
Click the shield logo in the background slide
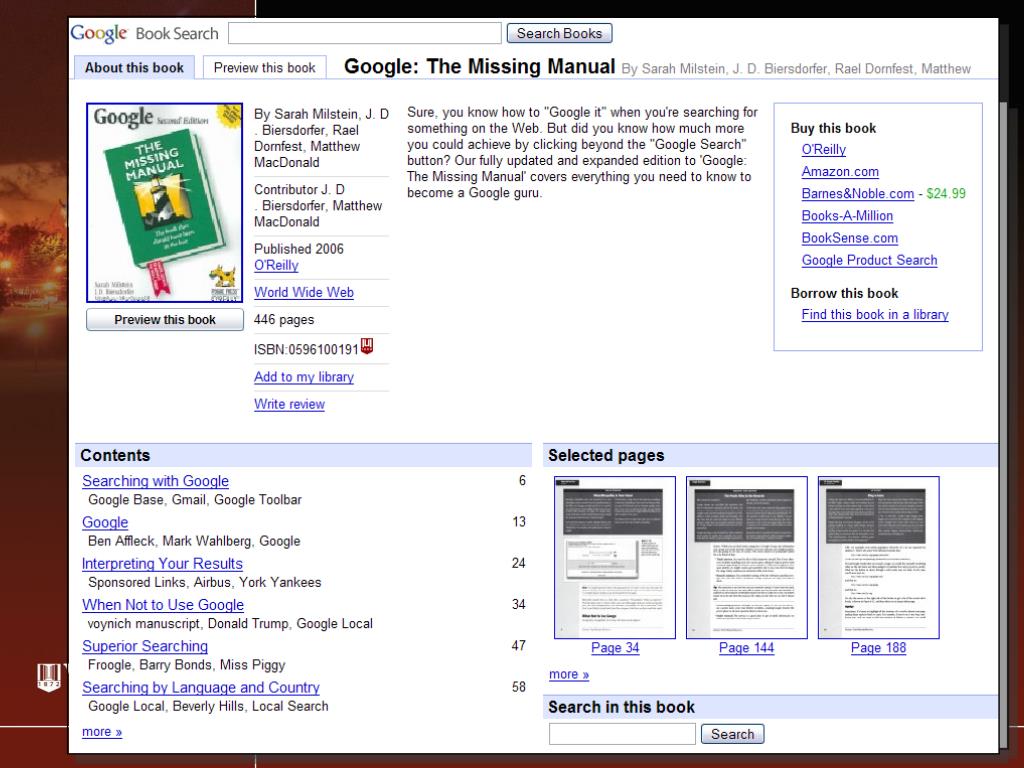click(x=49, y=677)
